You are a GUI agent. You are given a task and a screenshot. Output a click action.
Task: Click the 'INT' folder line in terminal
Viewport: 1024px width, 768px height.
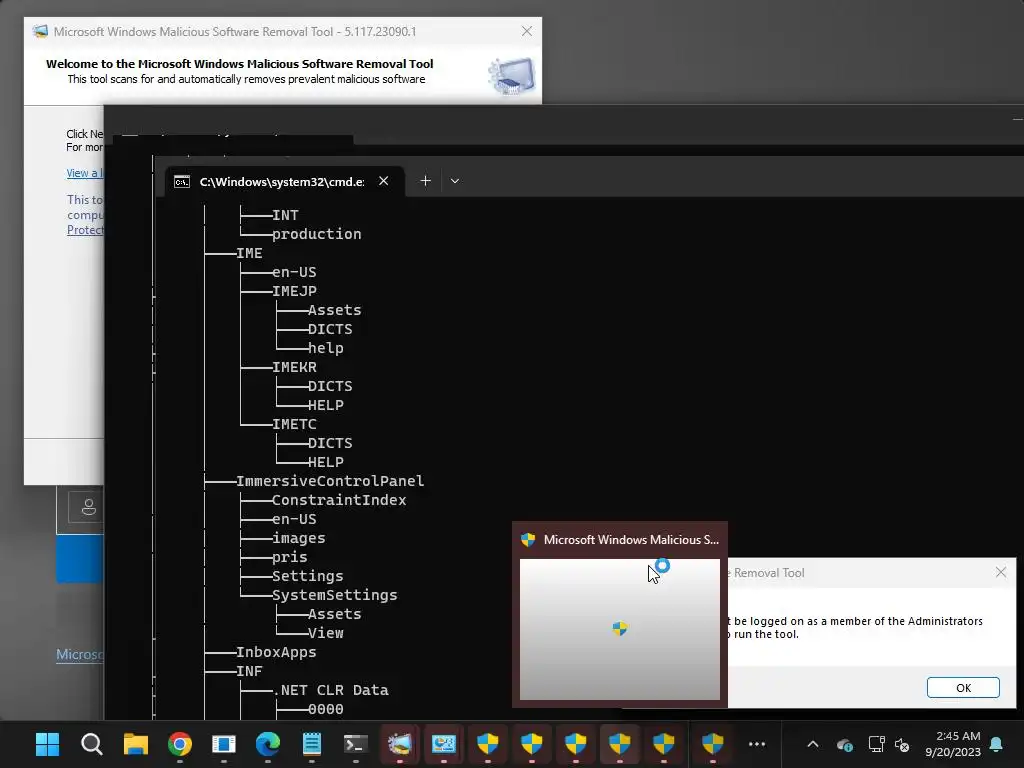click(285, 215)
